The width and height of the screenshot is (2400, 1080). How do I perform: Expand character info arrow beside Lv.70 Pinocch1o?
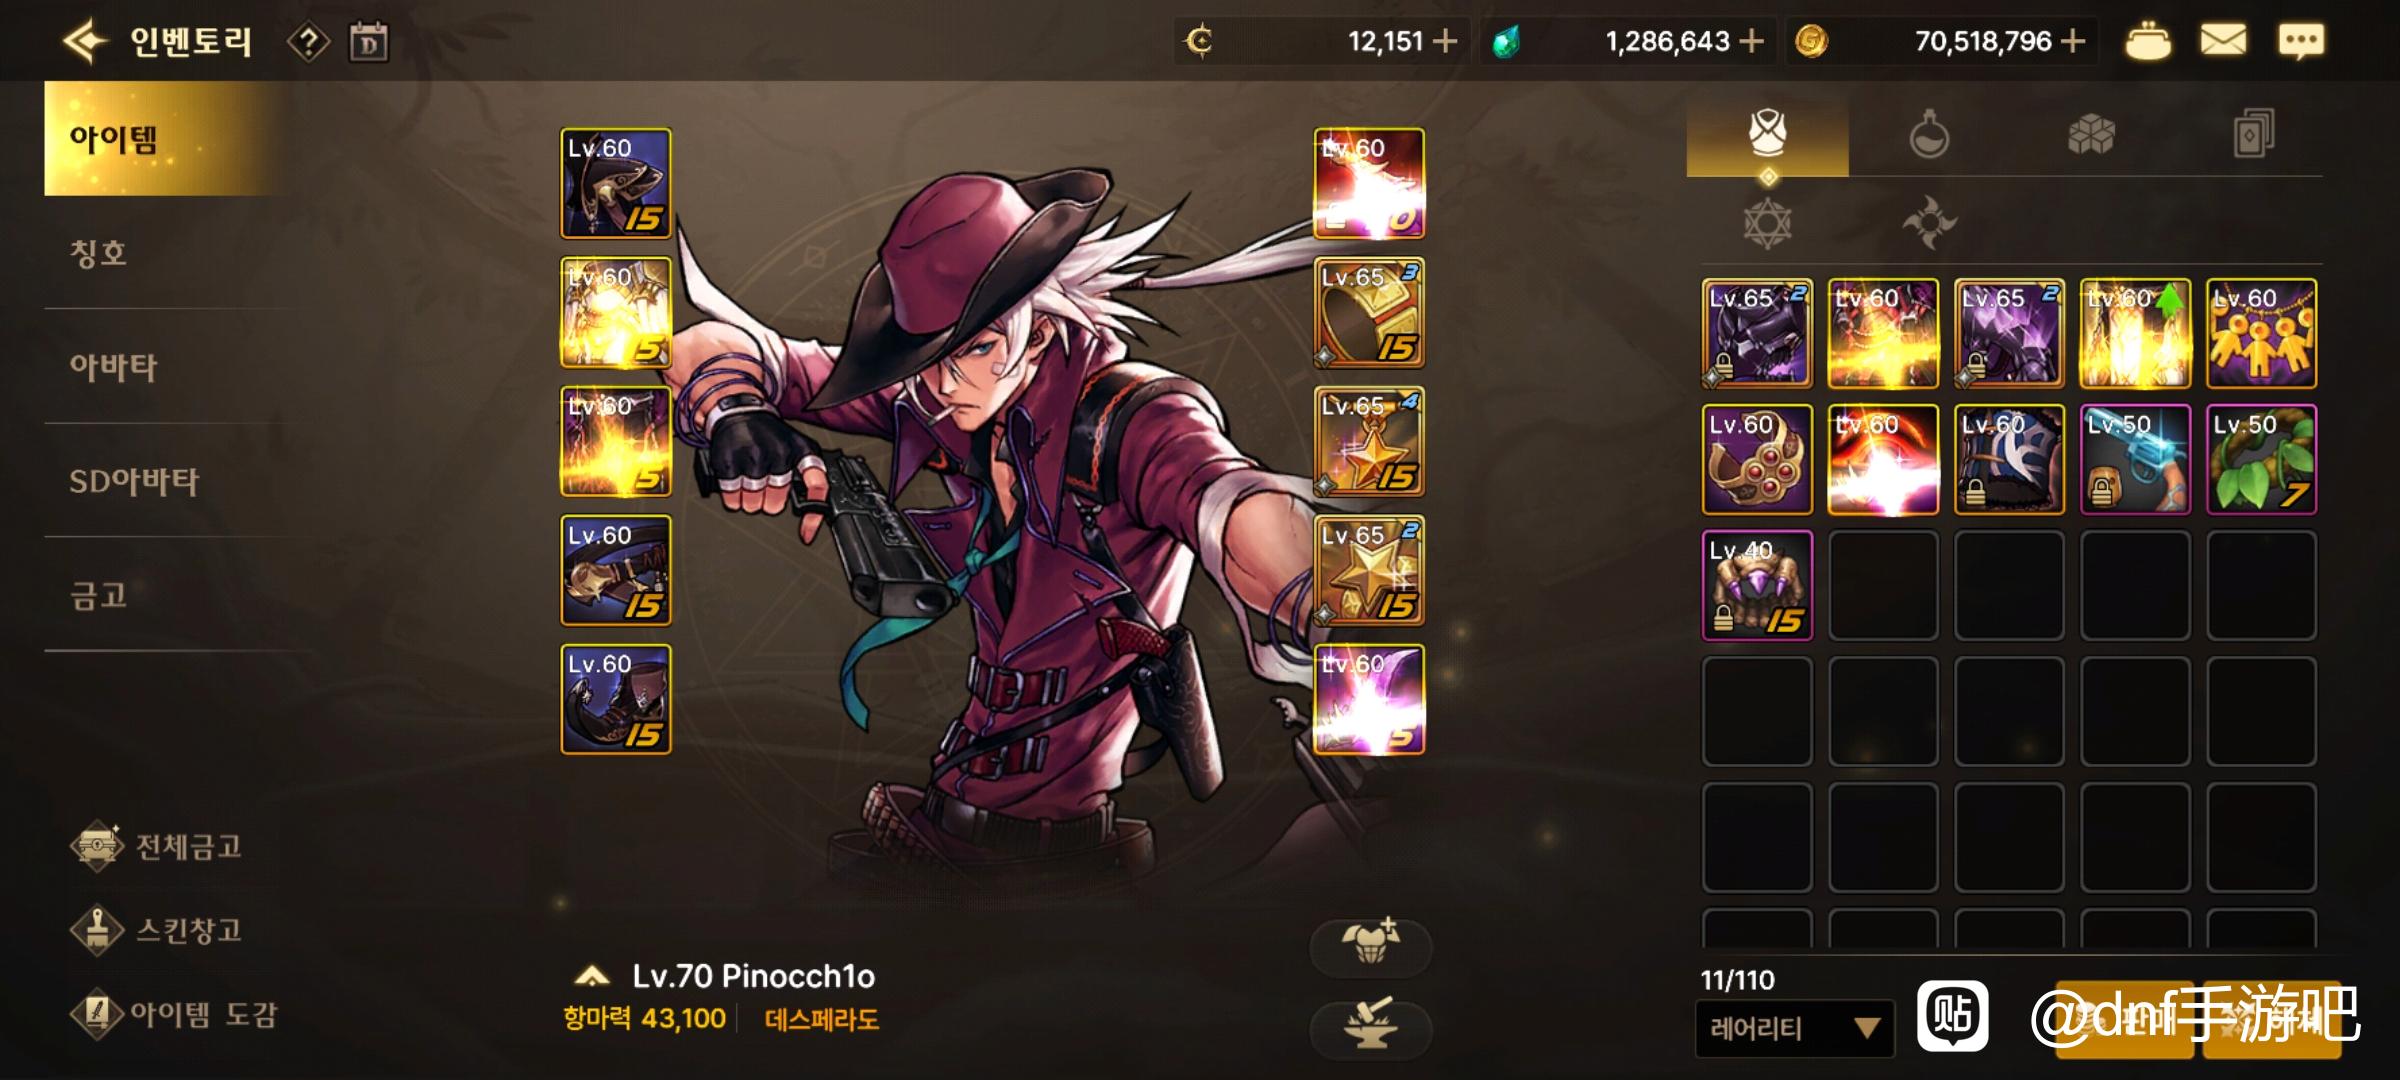pyautogui.click(x=593, y=976)
